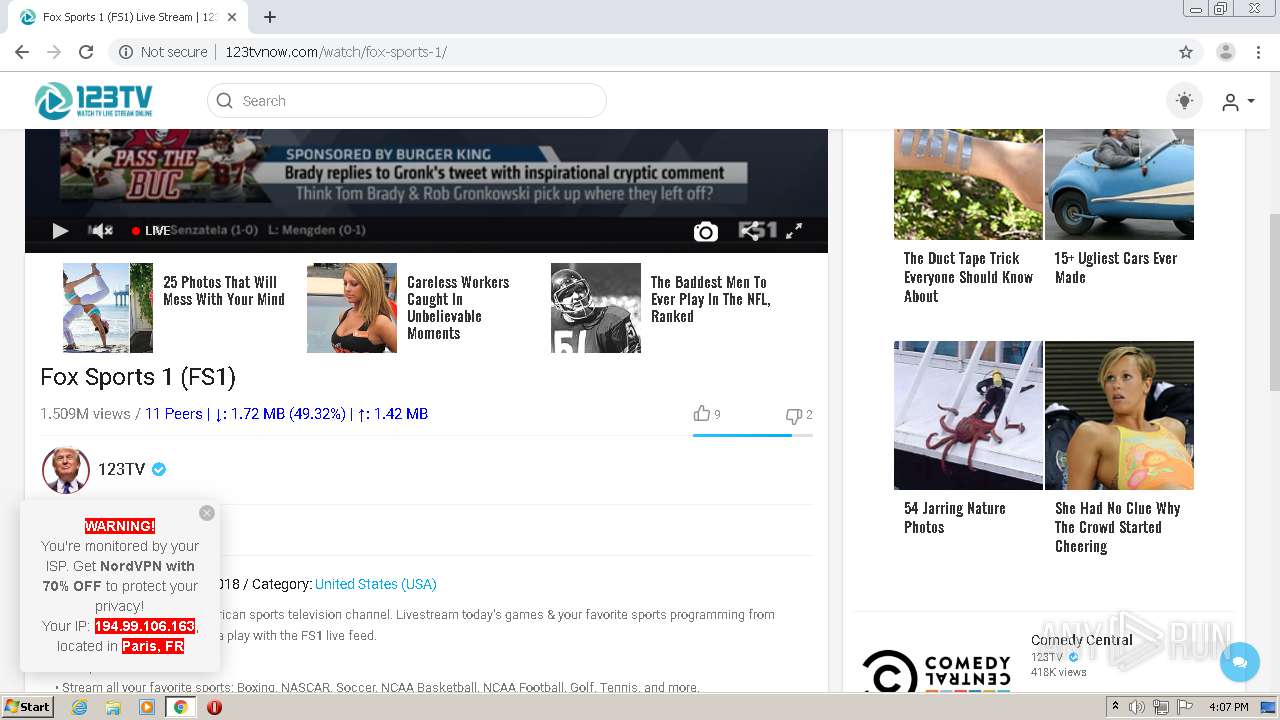Open the 123TV channel name link
The width and height of the screenshot is (1280, 720).
[x=122, y=469]
